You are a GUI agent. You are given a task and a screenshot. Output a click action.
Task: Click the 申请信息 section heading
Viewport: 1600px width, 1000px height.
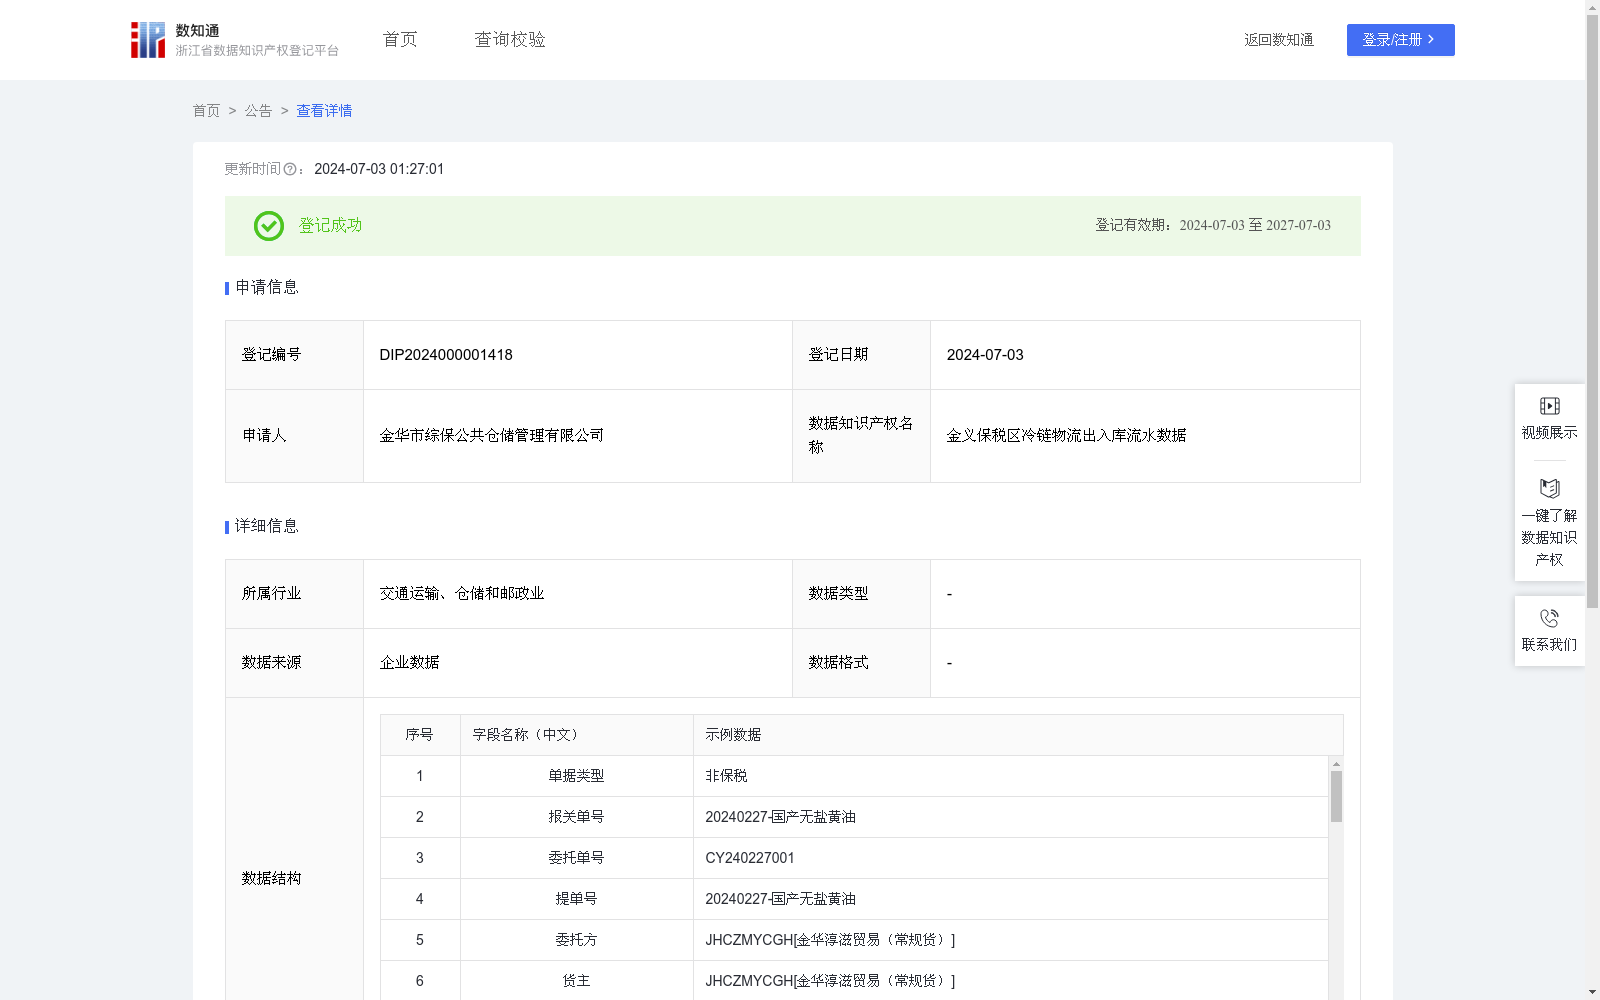(266, 288)
